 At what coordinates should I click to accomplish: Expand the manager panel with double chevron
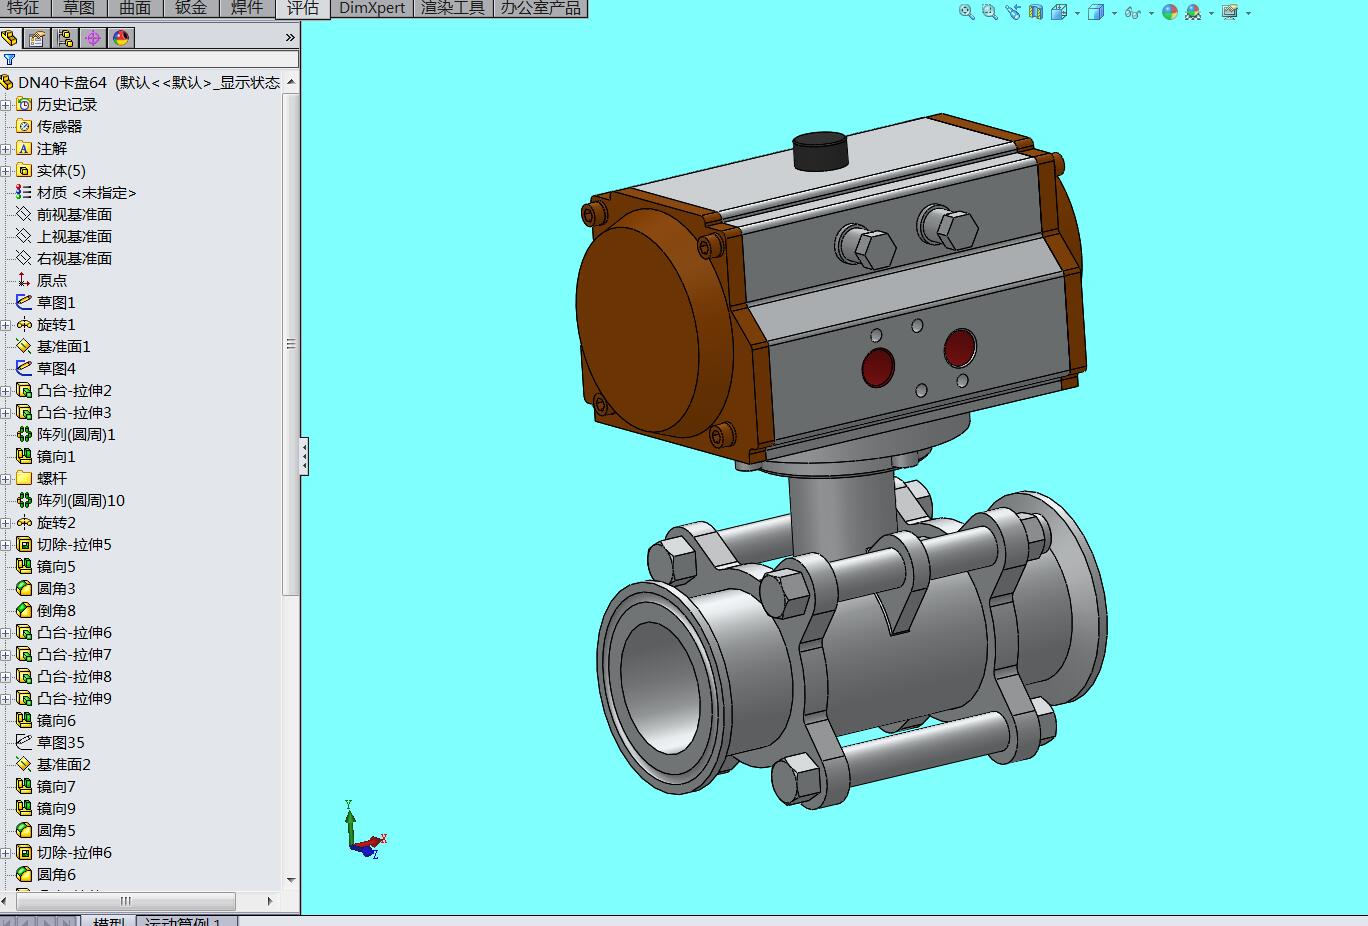point(290,38)
